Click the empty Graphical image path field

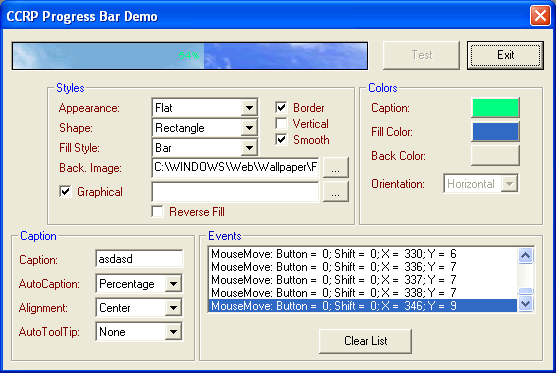point(235,192)
